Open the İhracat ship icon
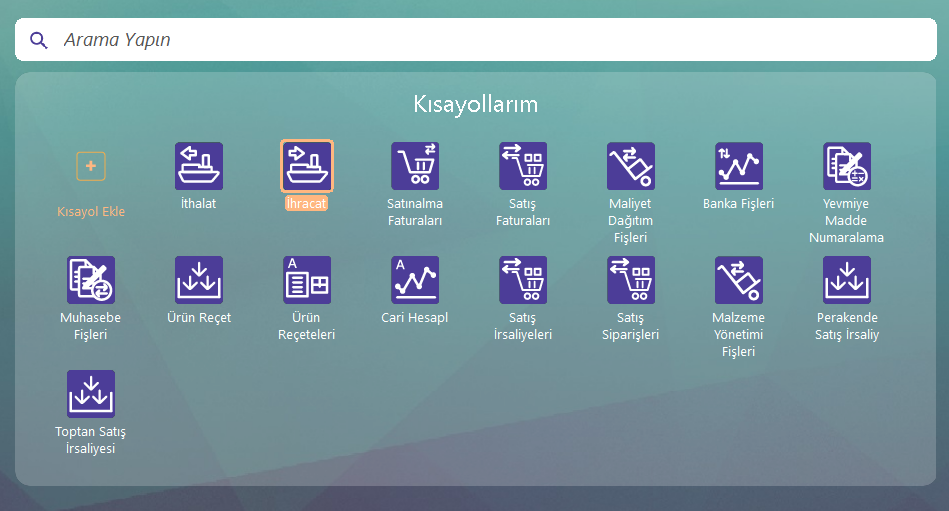 (x=307, y=166)
